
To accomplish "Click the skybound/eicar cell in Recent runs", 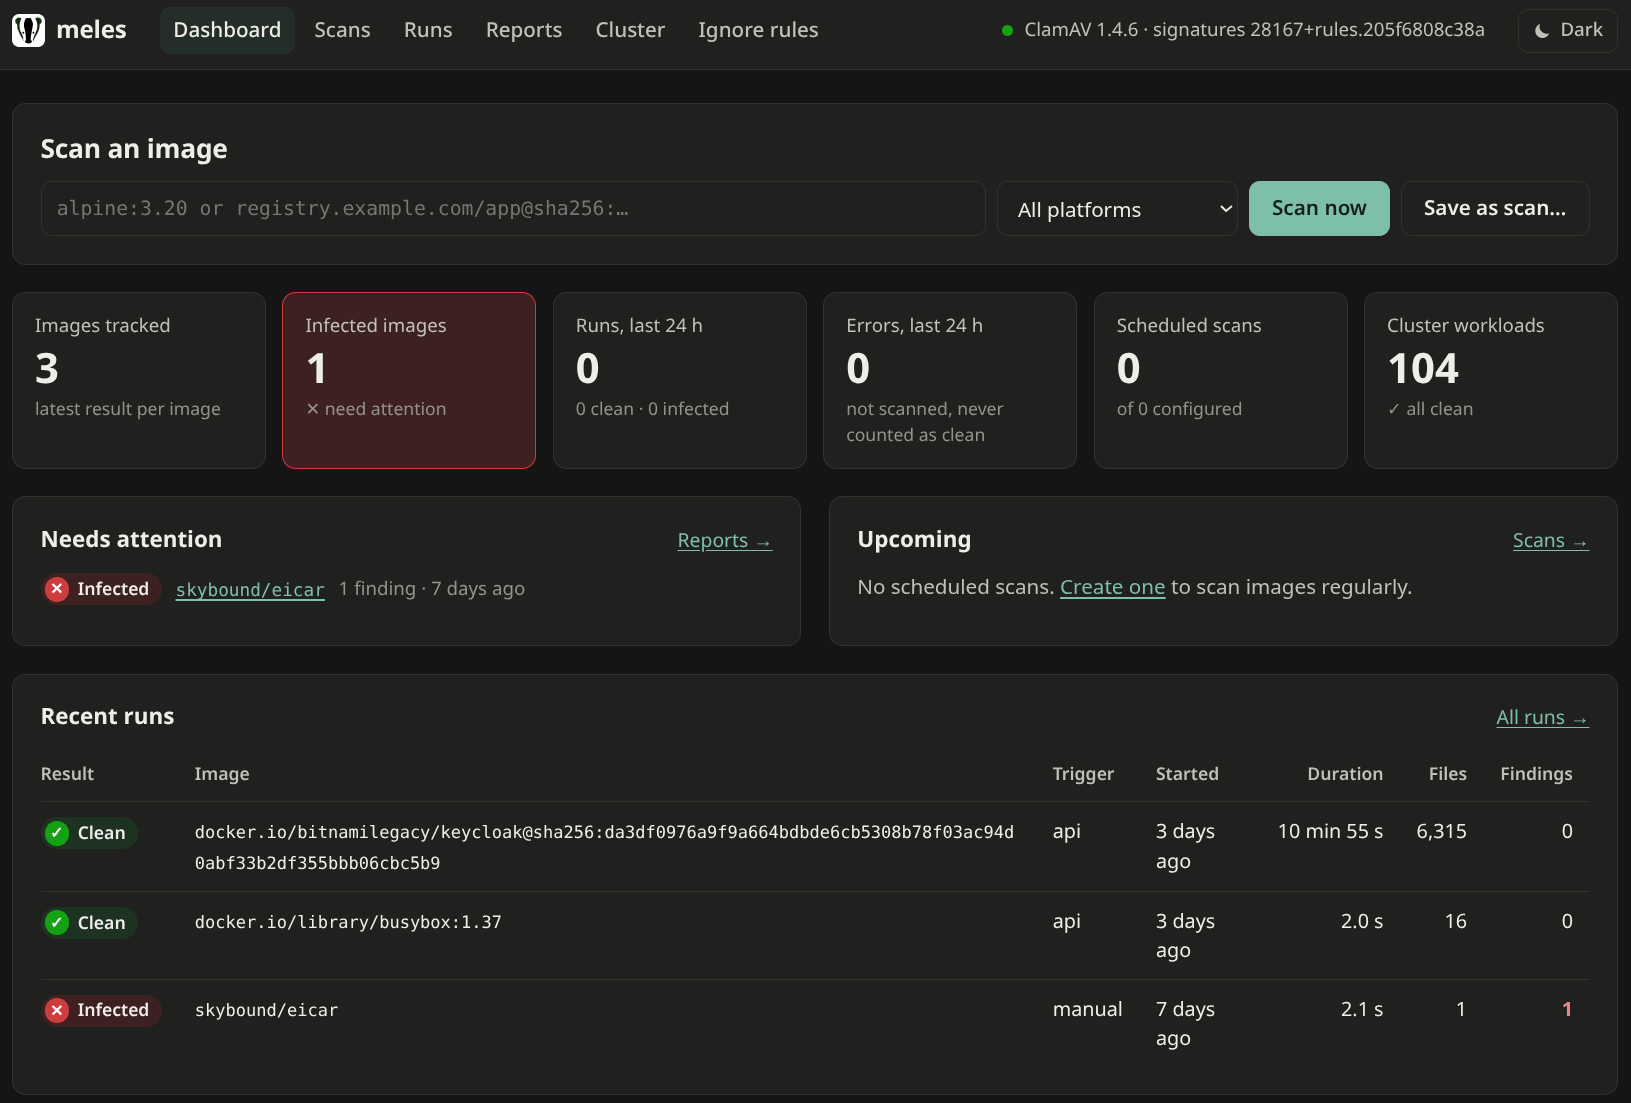I will [x=266, y=1010].
